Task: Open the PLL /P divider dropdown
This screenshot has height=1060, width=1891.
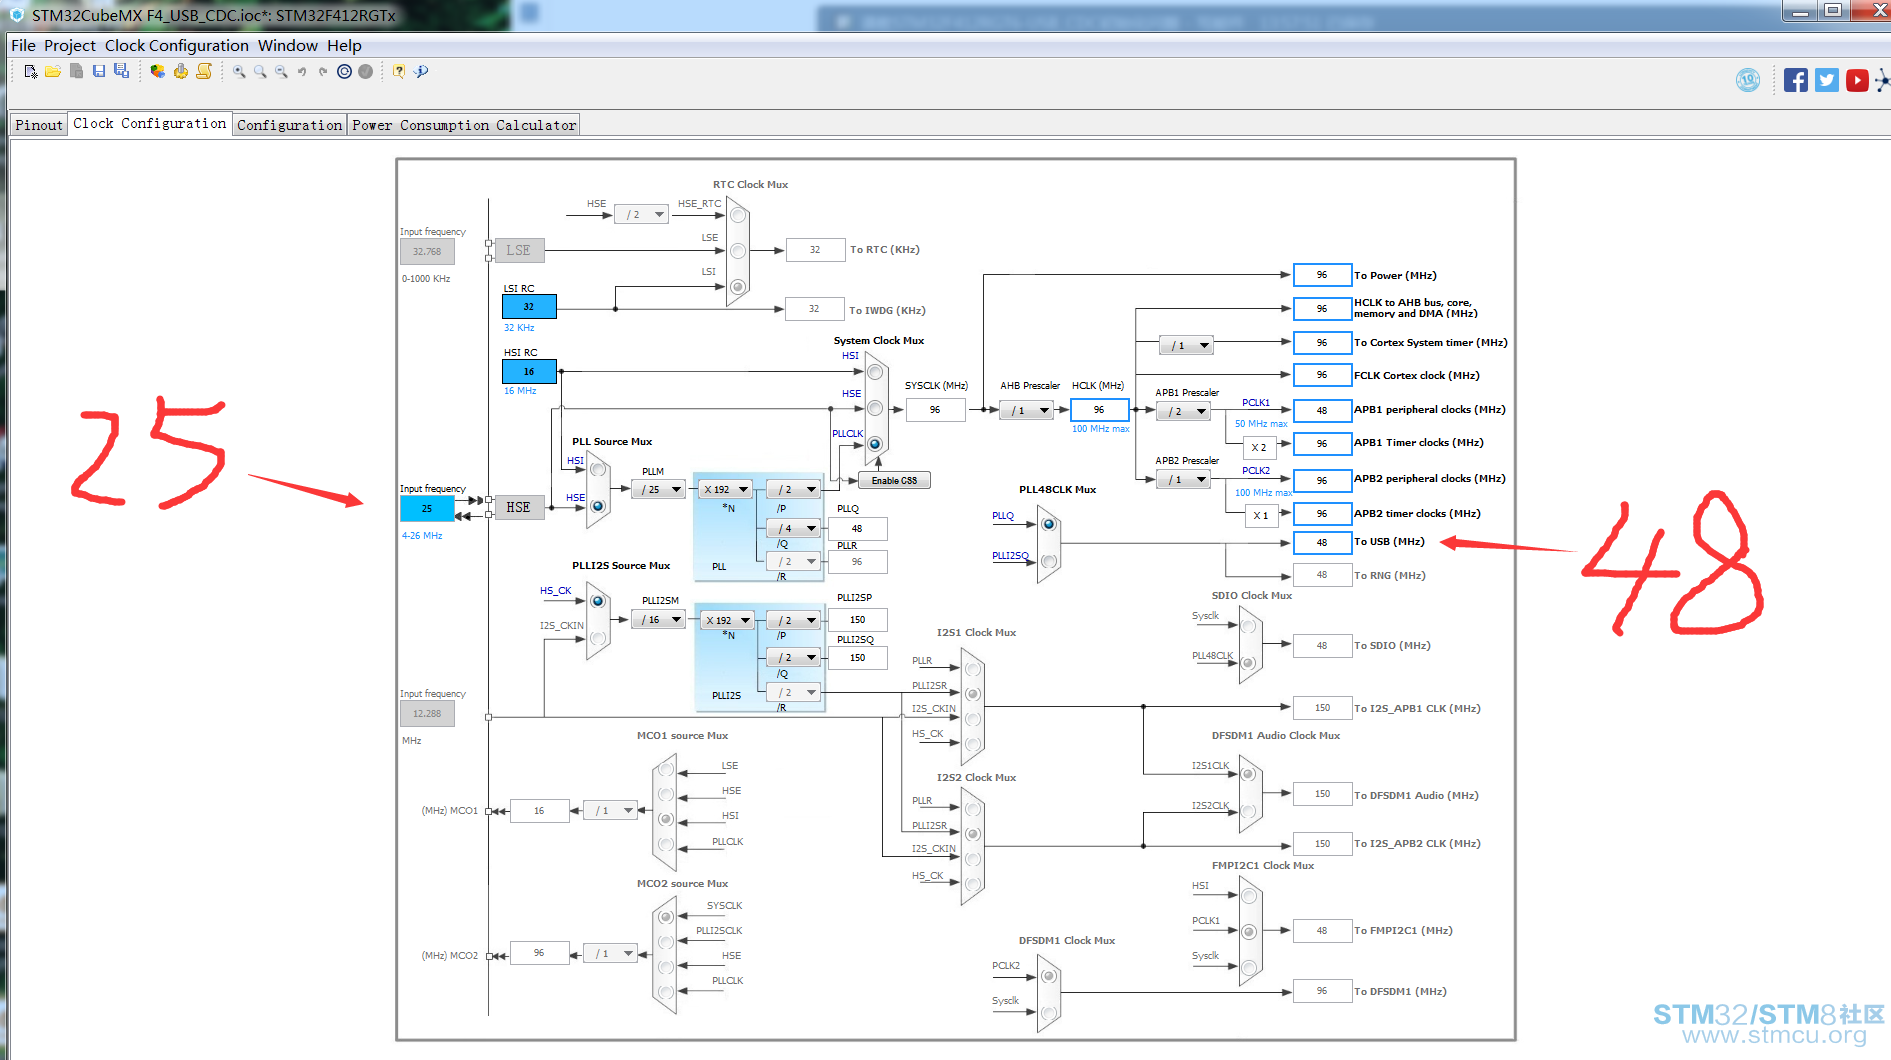Action: [x=794, y=490]
